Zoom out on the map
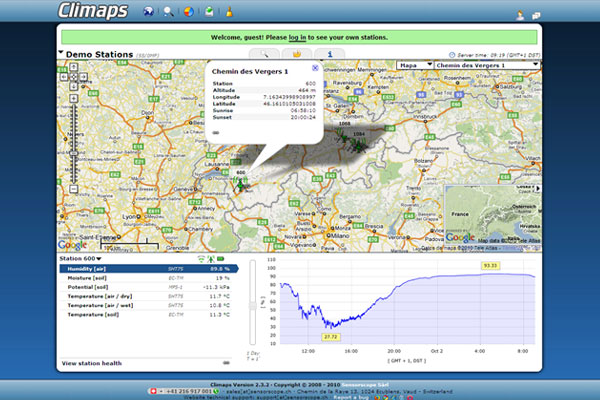Image resolution: width=600 pixels, height=400 pixels. (73, 189)
